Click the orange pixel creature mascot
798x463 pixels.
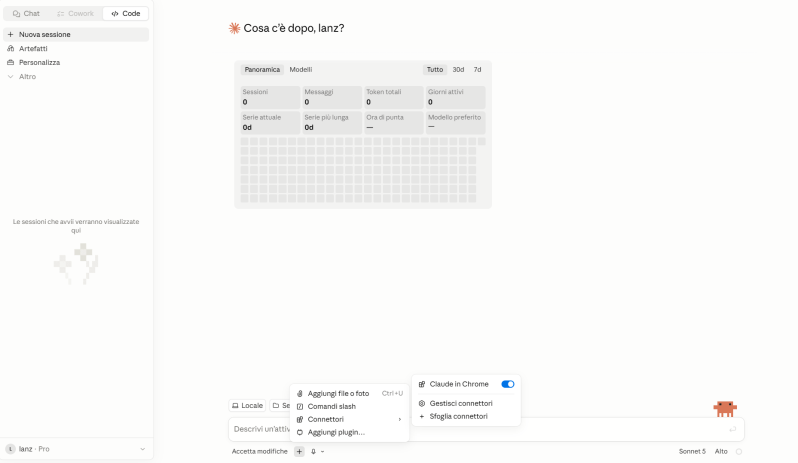pyautogui.click(x=725, y=409)
